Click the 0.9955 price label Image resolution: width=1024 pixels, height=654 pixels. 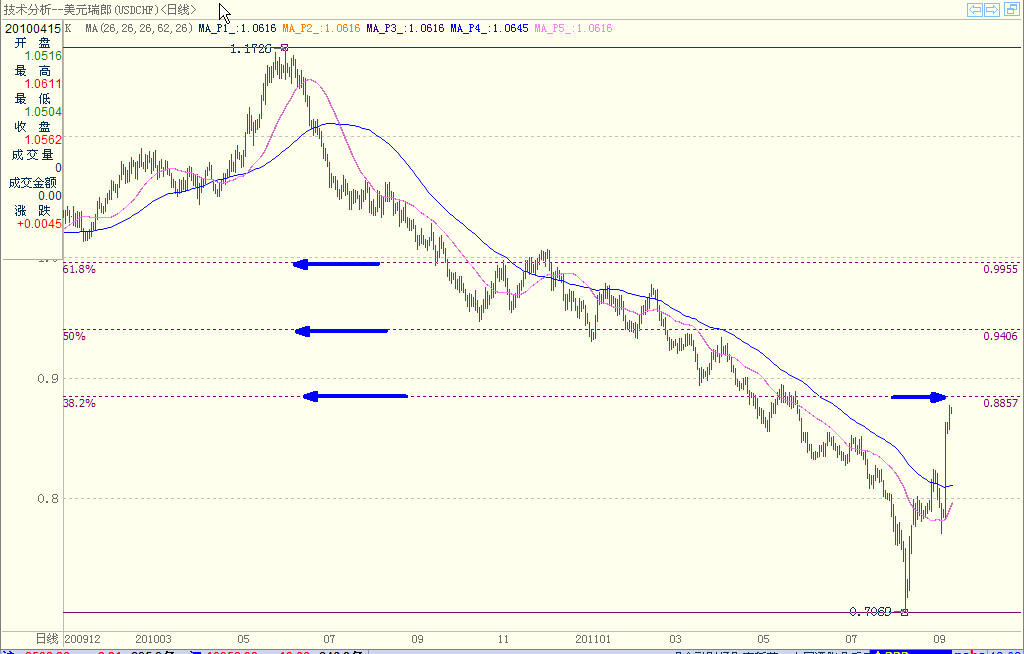[x=1000, y=269]
